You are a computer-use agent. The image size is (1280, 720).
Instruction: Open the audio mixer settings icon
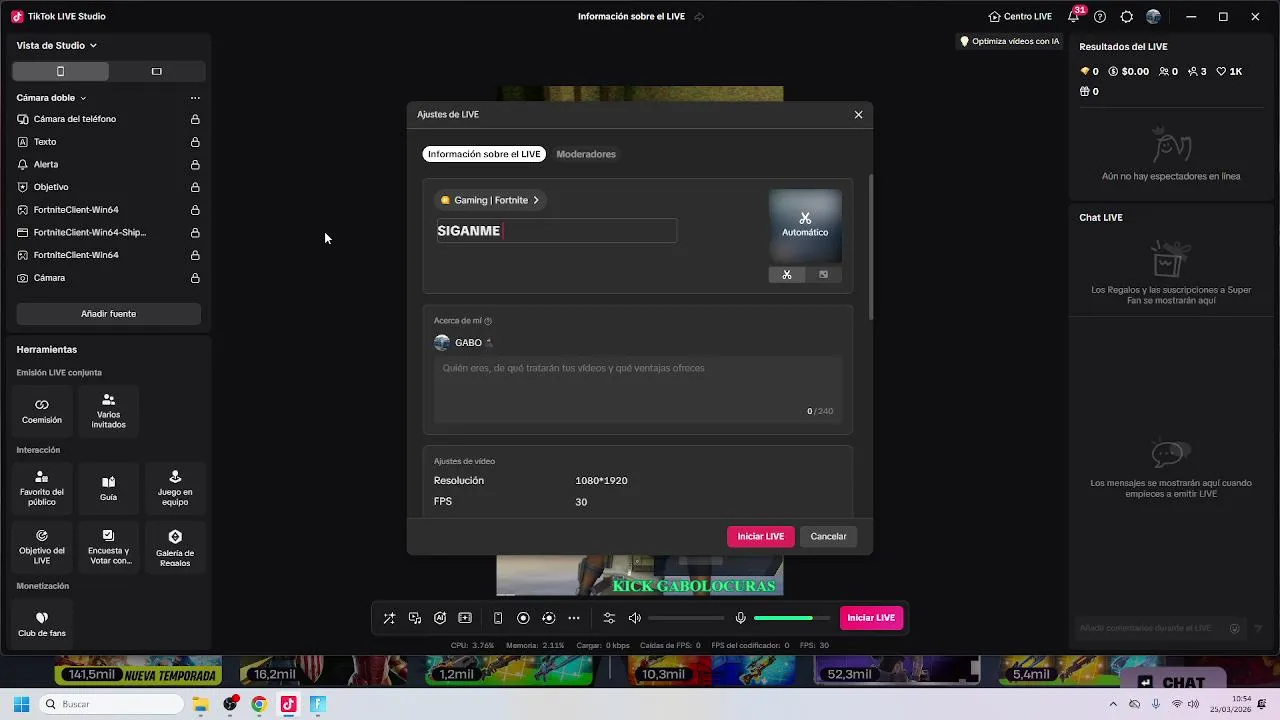pos(609,618)
